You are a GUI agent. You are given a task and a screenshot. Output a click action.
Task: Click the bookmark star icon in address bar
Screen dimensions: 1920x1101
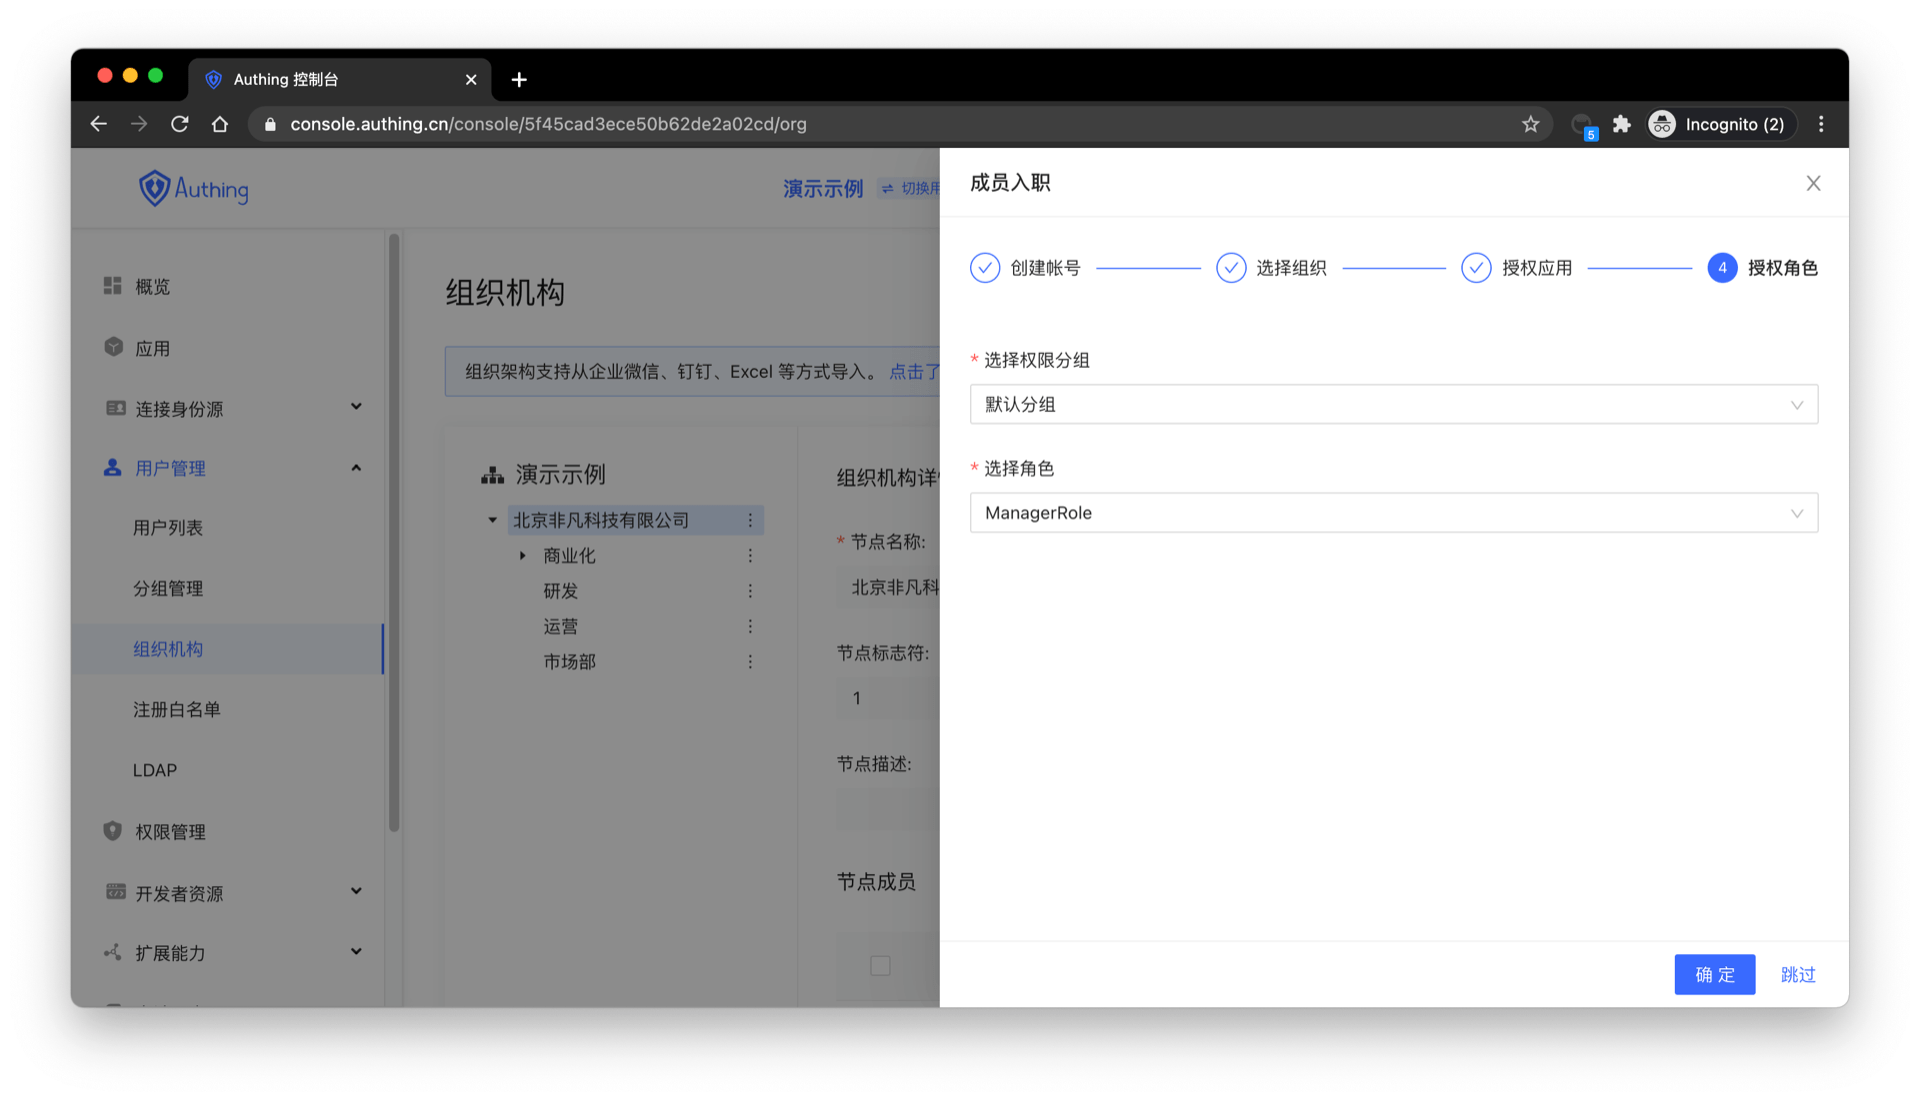tap(1530, 124)
